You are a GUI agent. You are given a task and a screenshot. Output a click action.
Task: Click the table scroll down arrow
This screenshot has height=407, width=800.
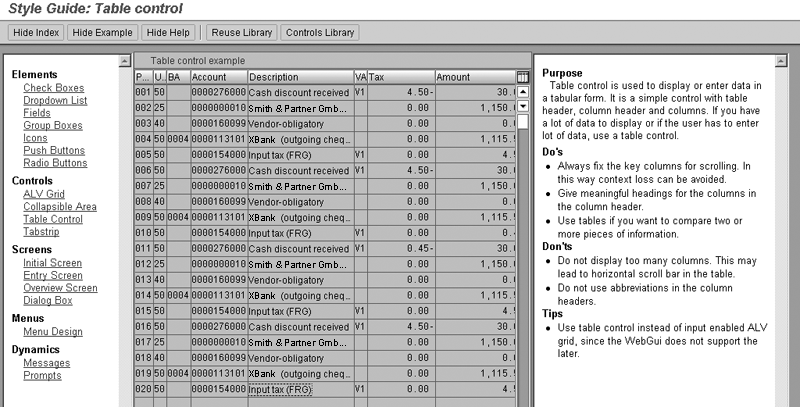click(522, 106)
